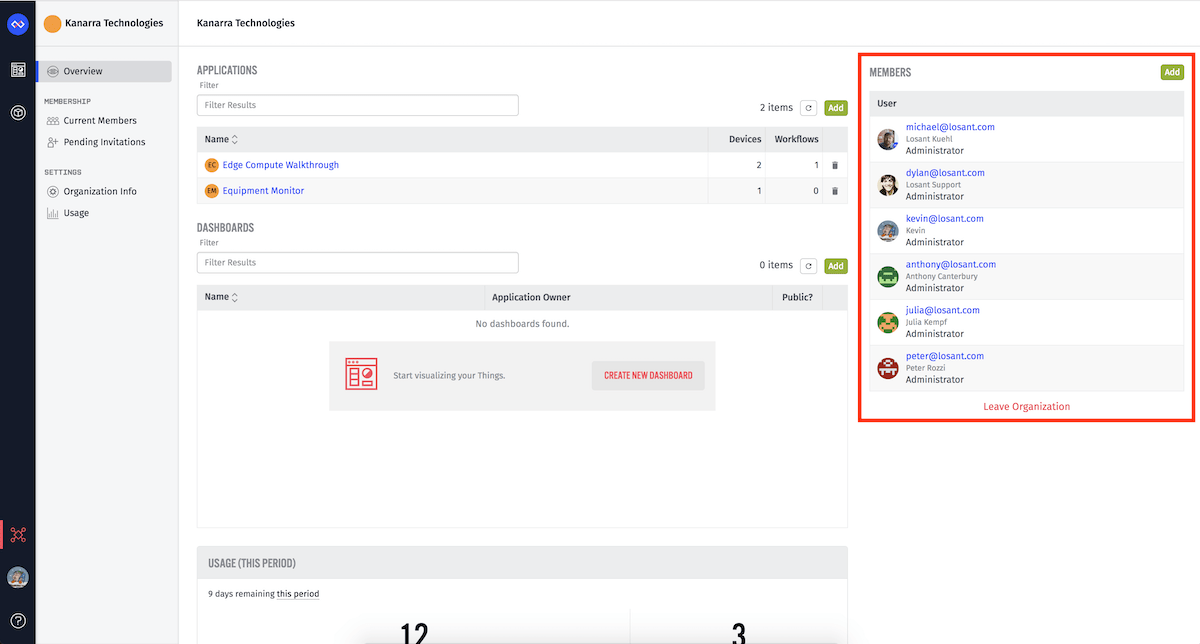Delete the Equipment Monitor application
Image resolution: width=1200 pixels, height=644 pixels.
tap(835, 191)
